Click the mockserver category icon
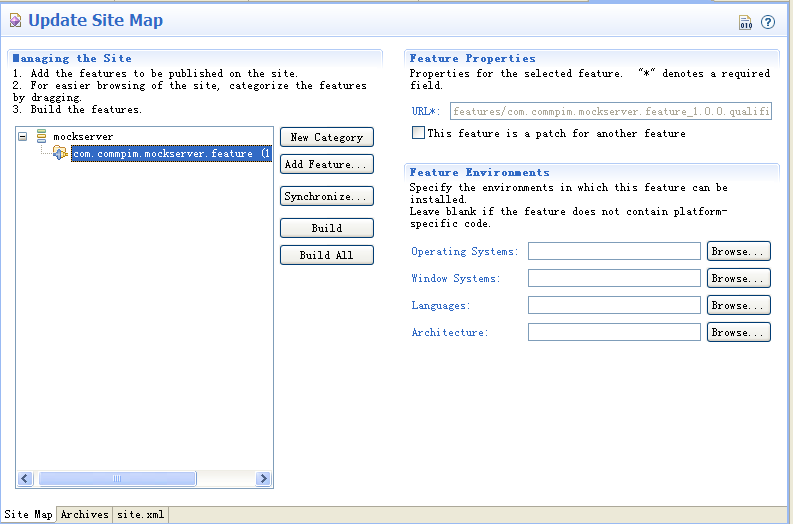 point(41,136)
